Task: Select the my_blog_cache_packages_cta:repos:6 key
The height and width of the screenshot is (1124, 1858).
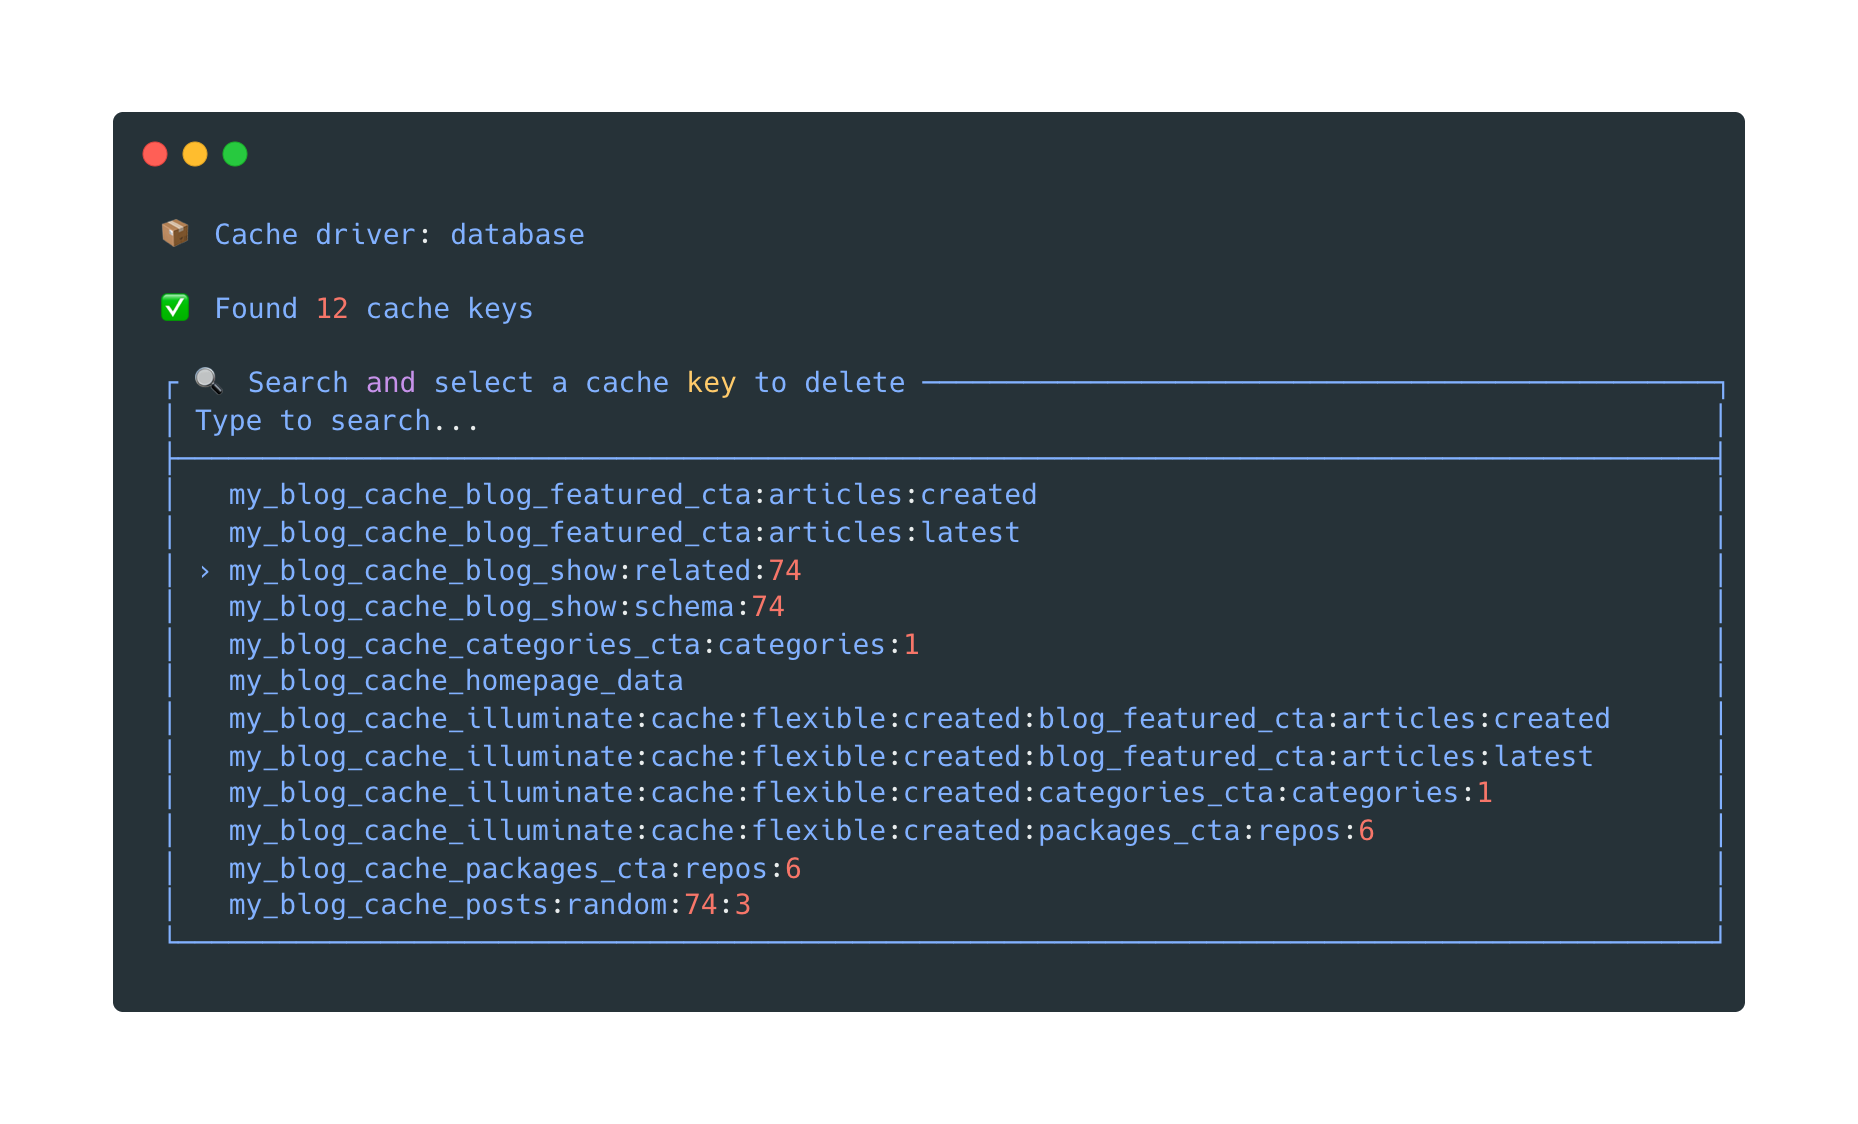Action: tap(514, 869)
